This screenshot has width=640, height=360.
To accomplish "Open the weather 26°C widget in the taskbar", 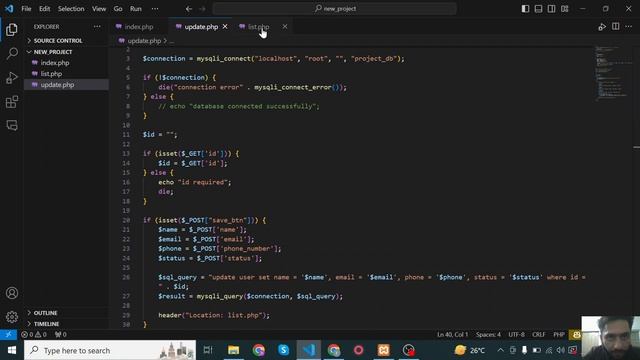I will (x=470, y=350).
